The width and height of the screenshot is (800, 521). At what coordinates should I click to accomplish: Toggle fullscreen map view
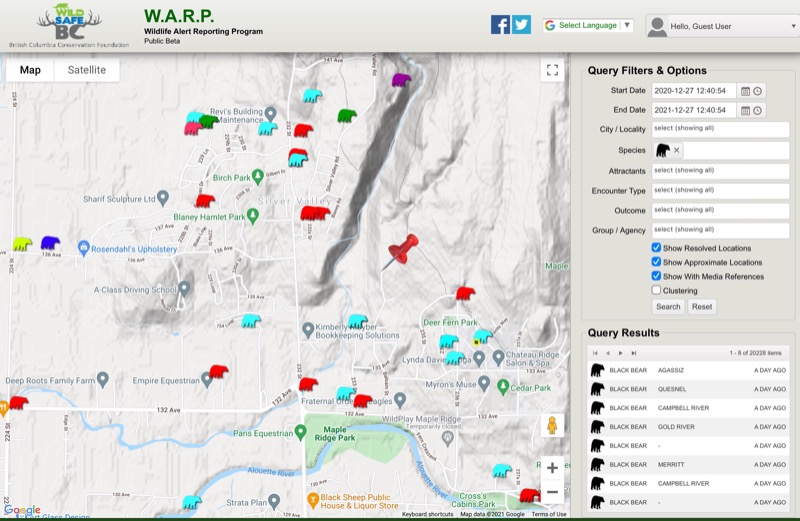click(x=551, y=70)
